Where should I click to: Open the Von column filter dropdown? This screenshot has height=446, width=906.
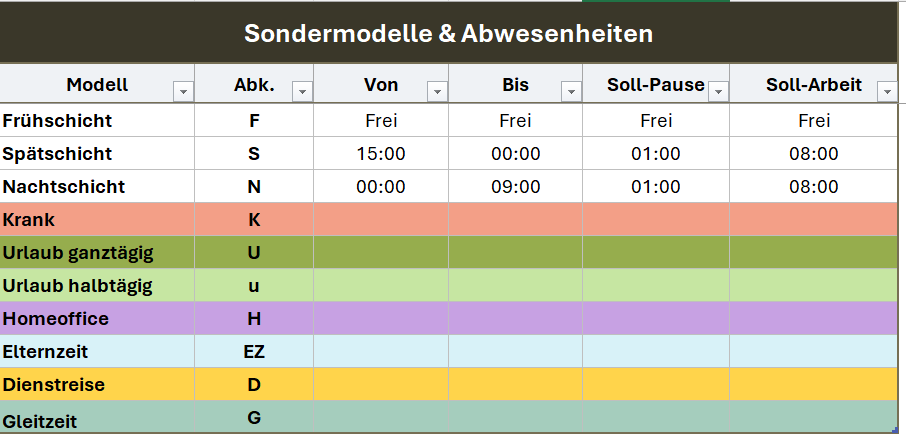point(437,91)
